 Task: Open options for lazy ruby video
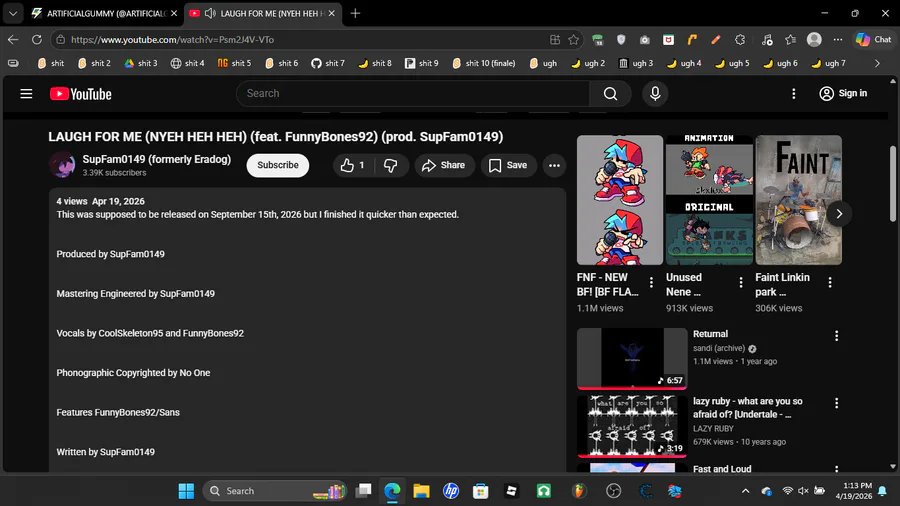click(836, 403)
